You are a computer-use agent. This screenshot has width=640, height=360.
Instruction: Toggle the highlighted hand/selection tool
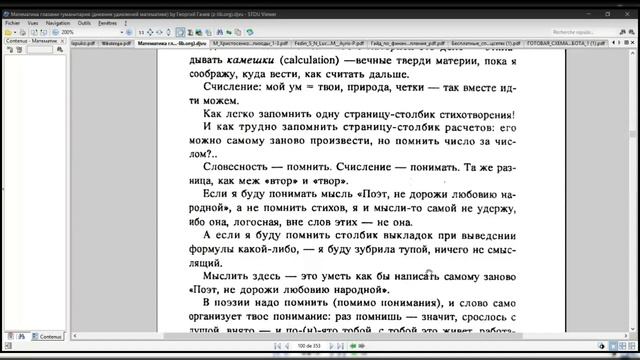point(180,32)
